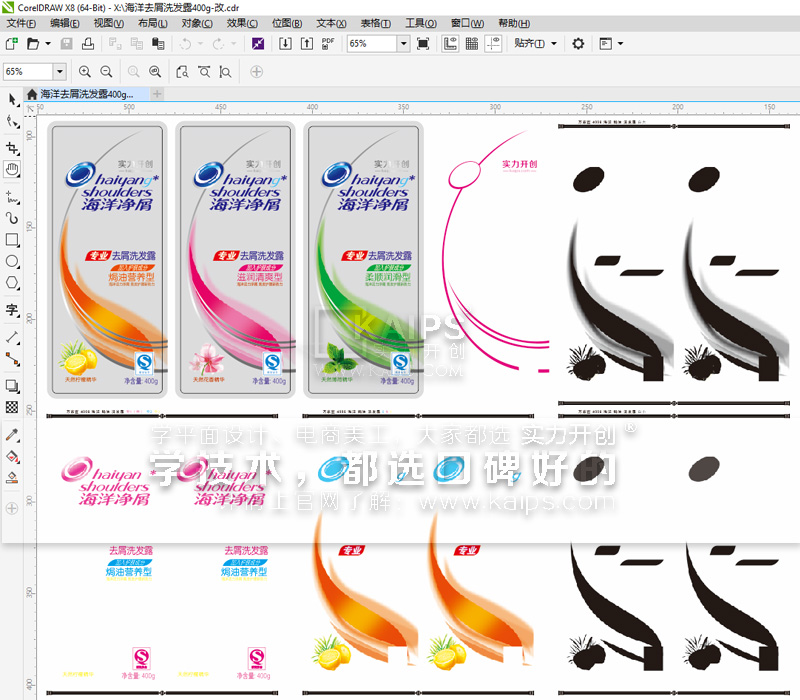
Task: Open the 位图 menu
Action: tap(287, 23)
